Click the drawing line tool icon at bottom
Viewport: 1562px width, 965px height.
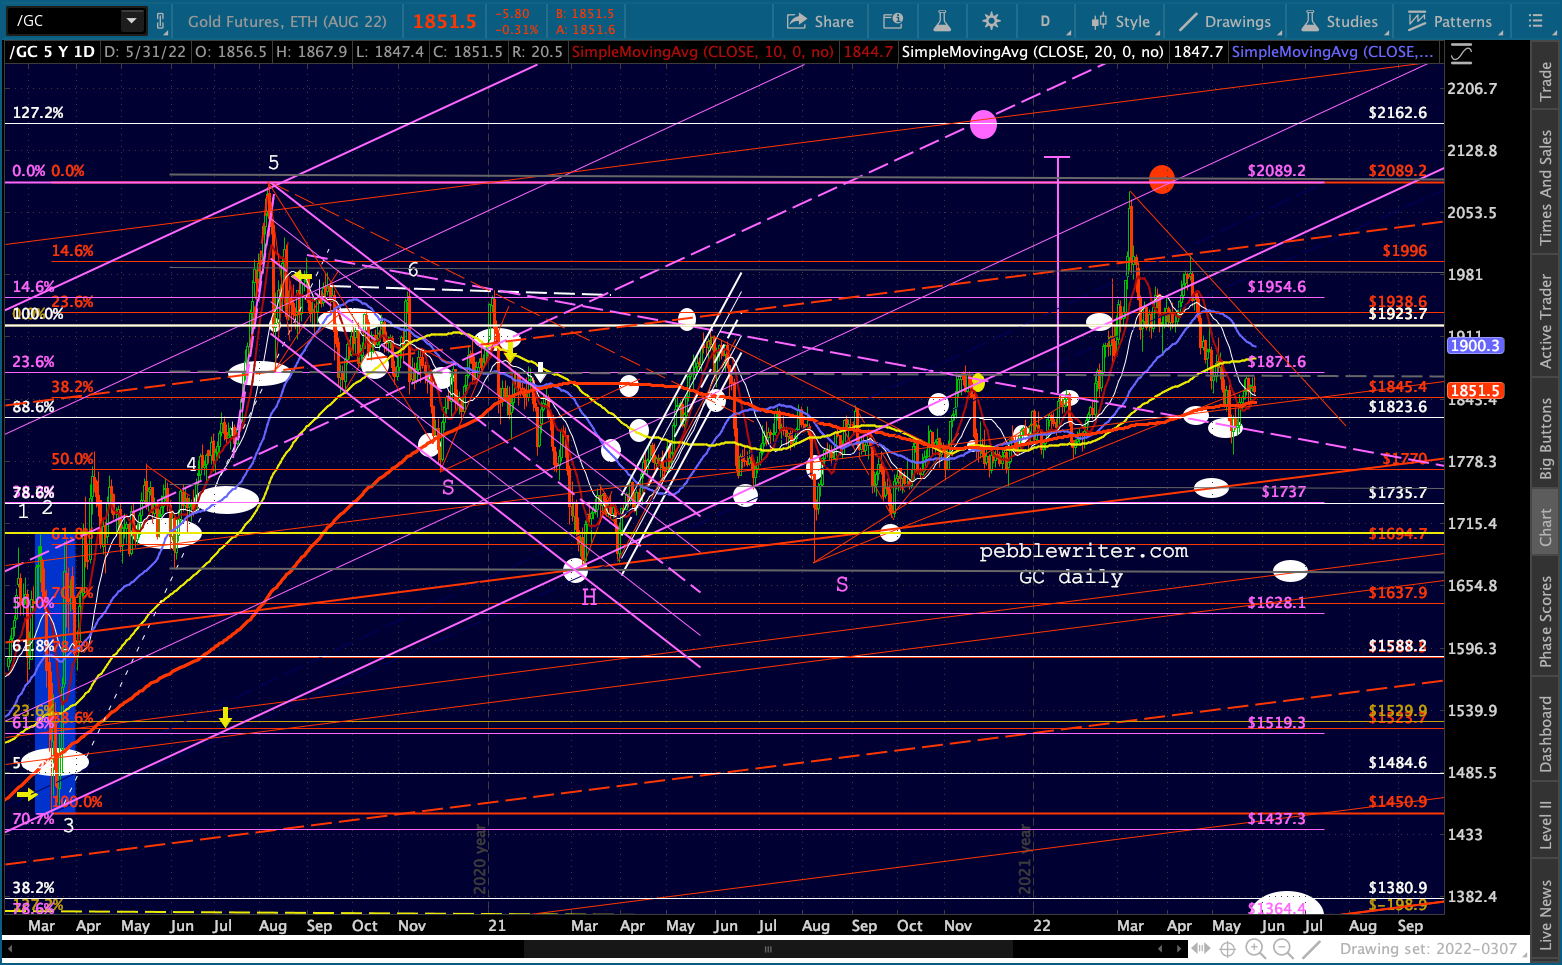coord(1311,949)
